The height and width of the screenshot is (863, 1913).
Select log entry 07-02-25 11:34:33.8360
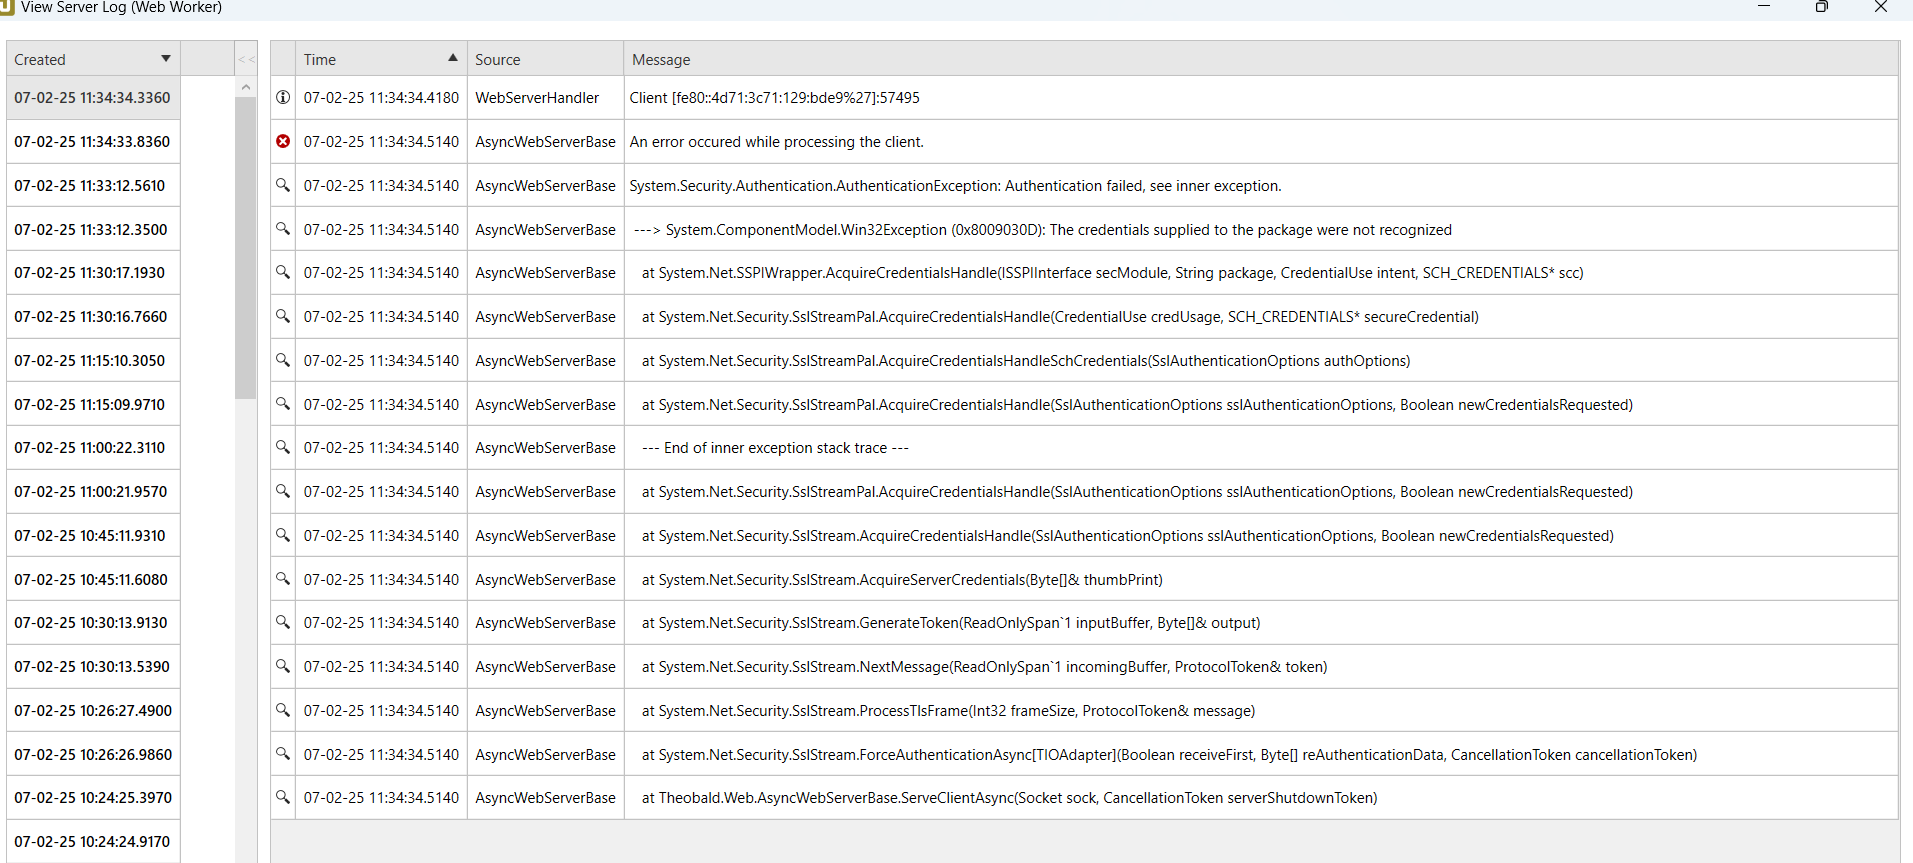click(92, 142)
